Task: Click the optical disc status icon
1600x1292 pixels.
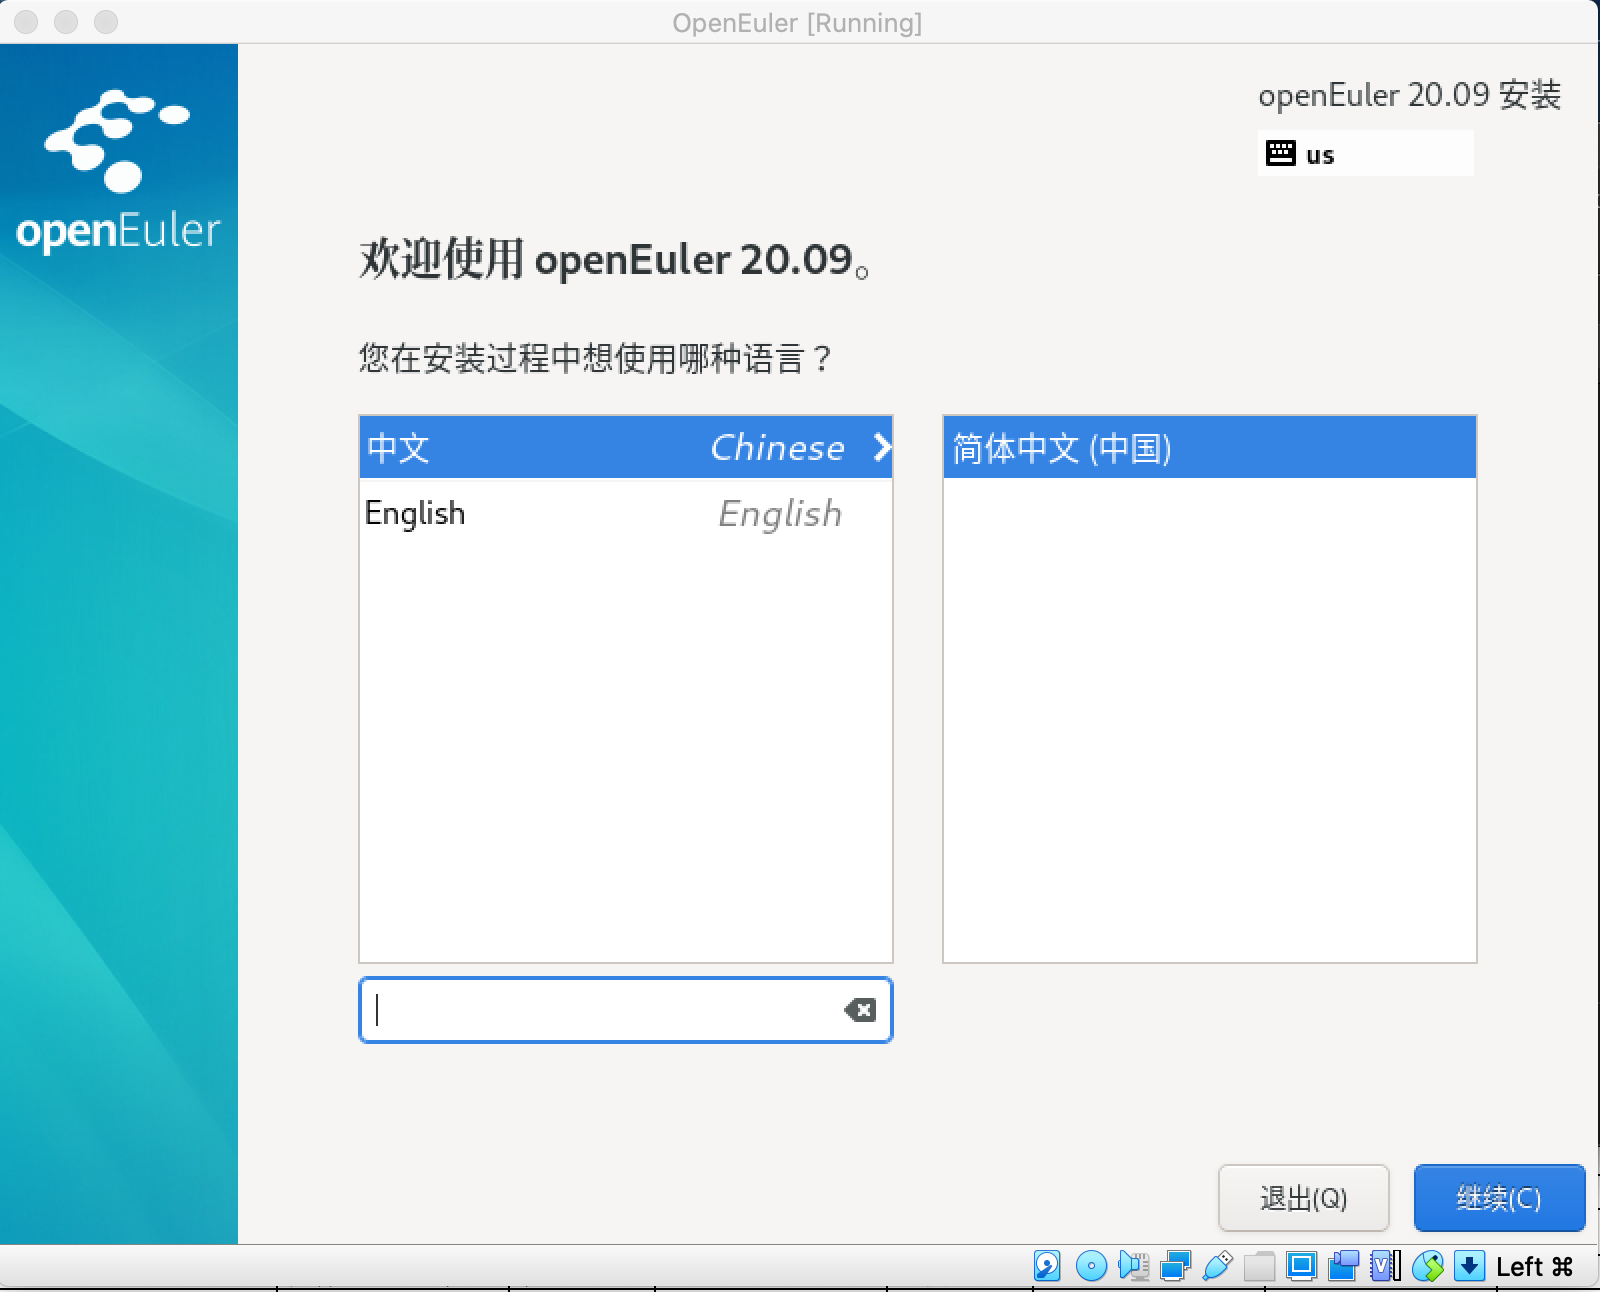Action: [1091, 1266]
